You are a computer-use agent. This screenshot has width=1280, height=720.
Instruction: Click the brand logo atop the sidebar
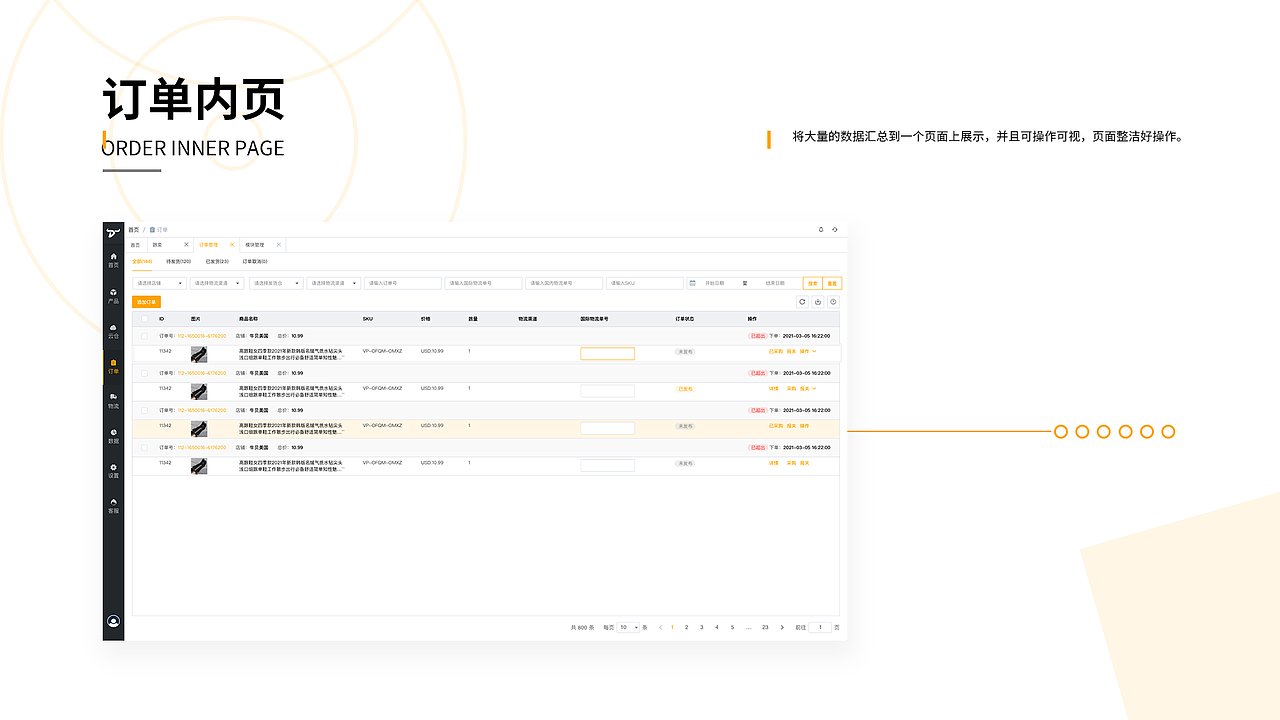pos(113,232)
